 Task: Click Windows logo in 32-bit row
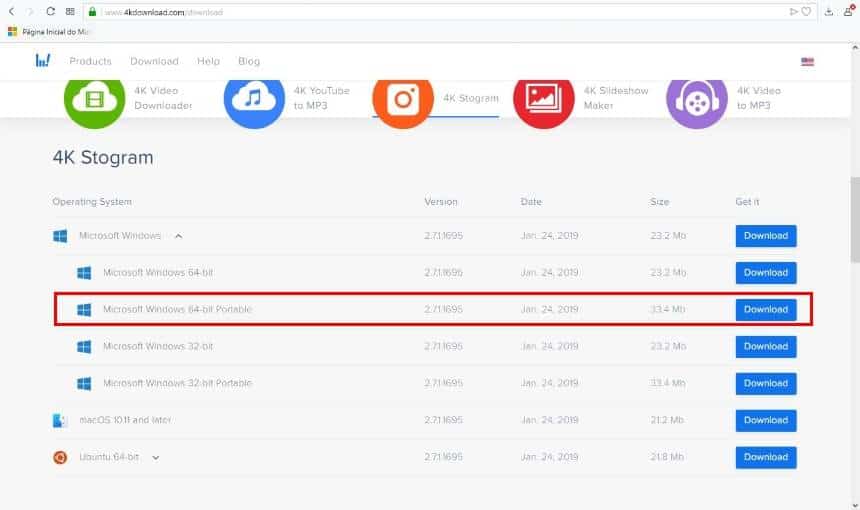tap(84, 347)
